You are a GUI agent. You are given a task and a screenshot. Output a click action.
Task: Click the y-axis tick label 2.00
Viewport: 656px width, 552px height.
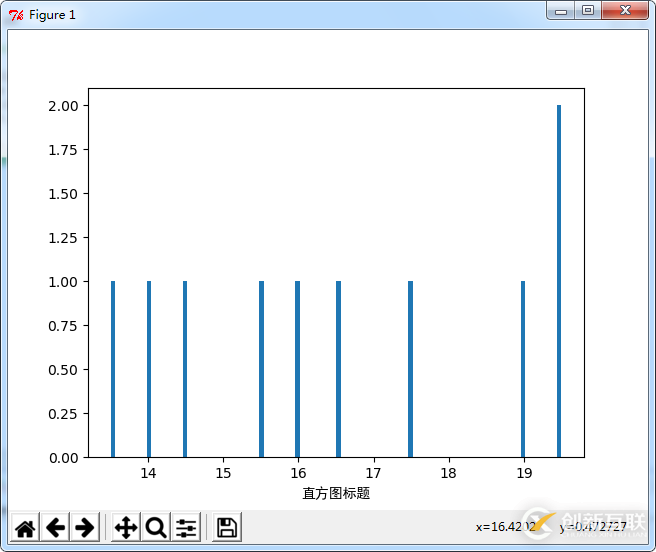coord(63,106)
